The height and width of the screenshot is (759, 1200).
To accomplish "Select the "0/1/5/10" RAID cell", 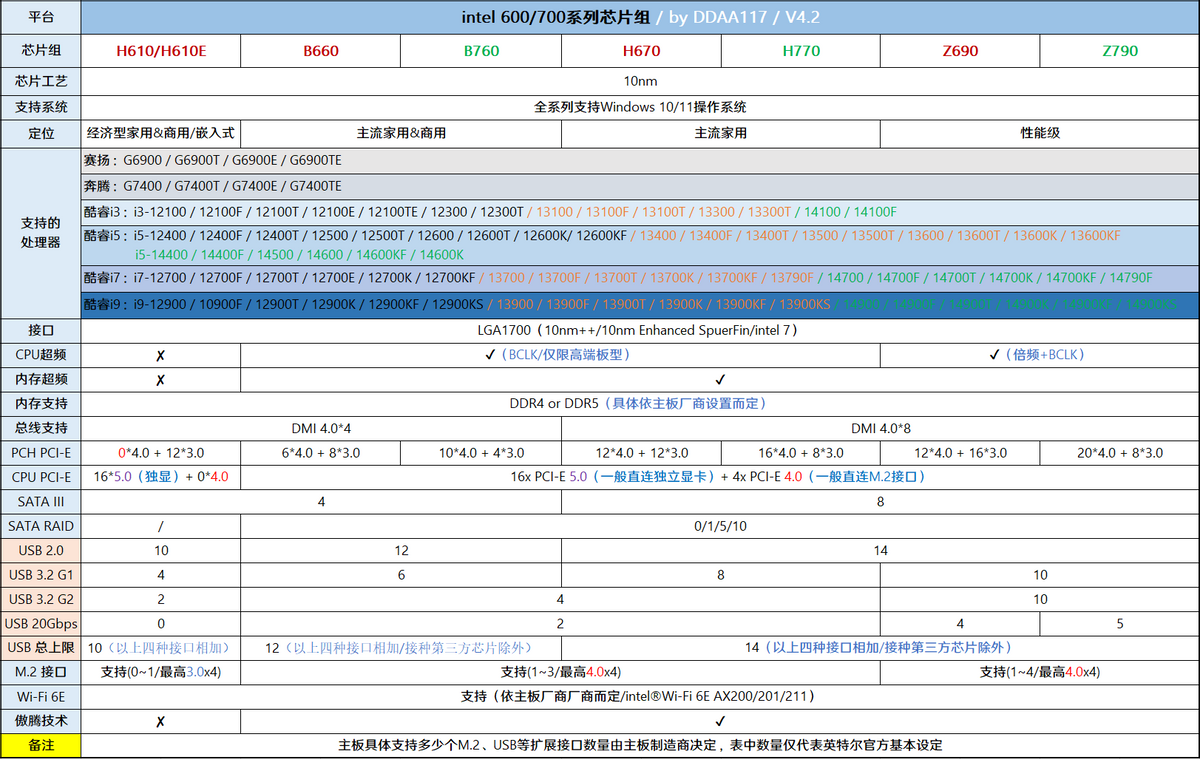I will click(720, 526).
